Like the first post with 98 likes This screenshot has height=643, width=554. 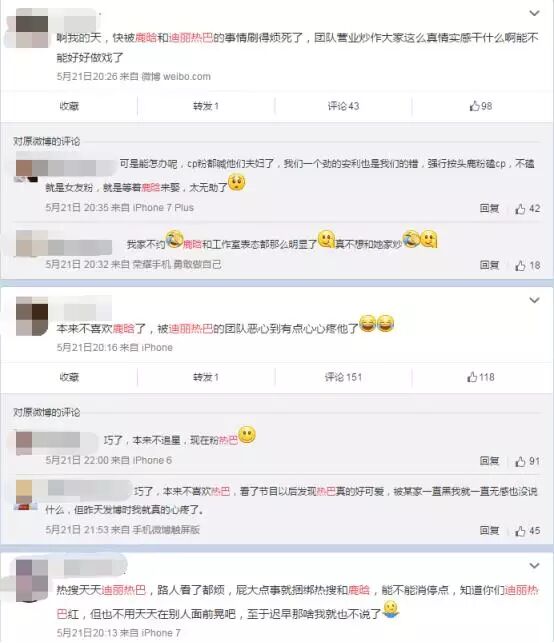click(481, 106)
